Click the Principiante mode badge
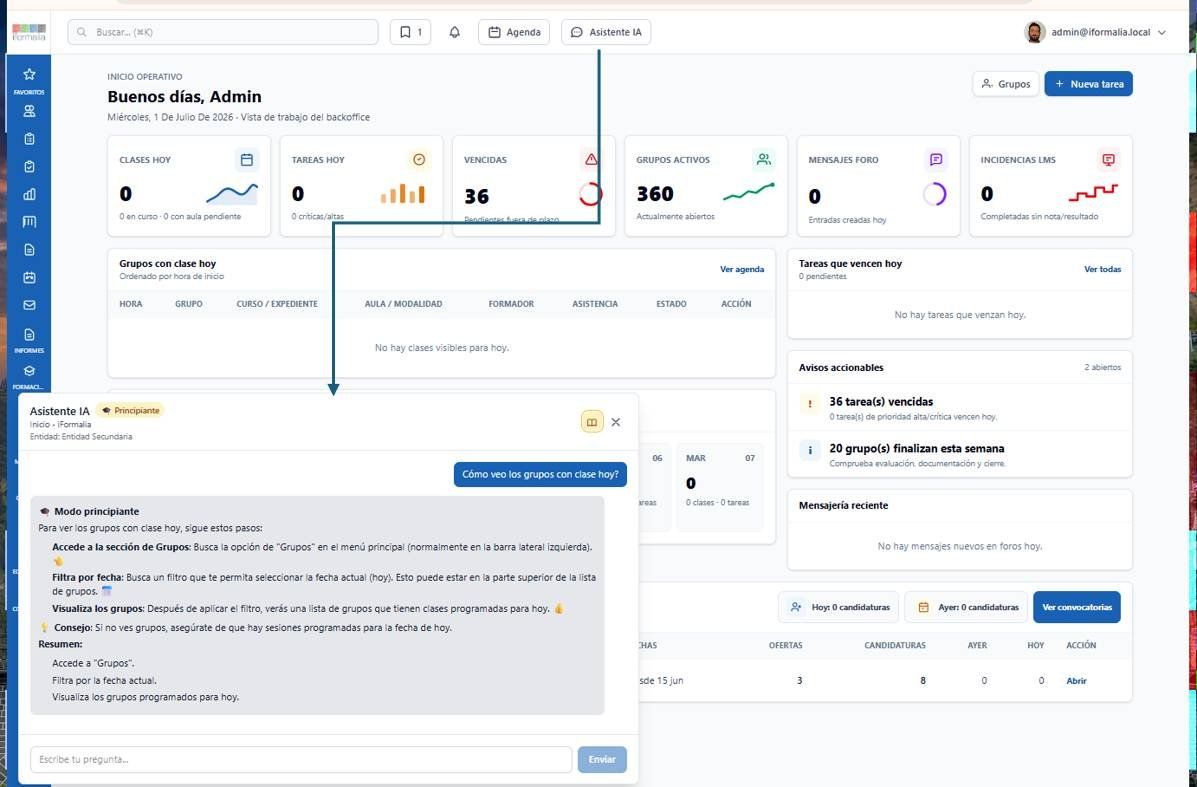Image resolution: width=1197 pixels, height=787 pixels. point(131,411)
